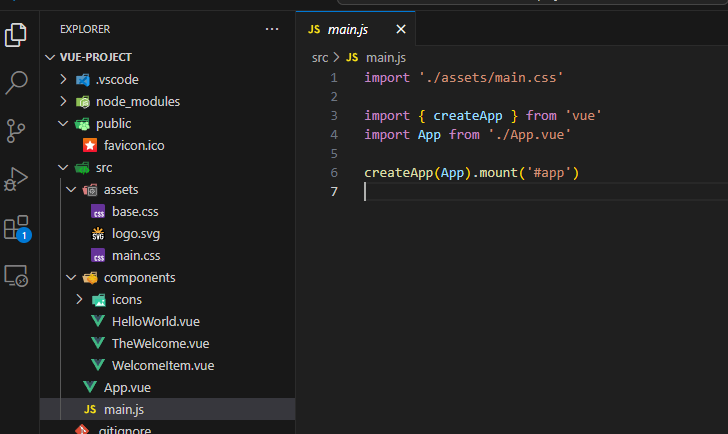The height and width of the screenshot is (434, 728).
Task: Open TheWelcome.vue component file
Action: [161, 343]
